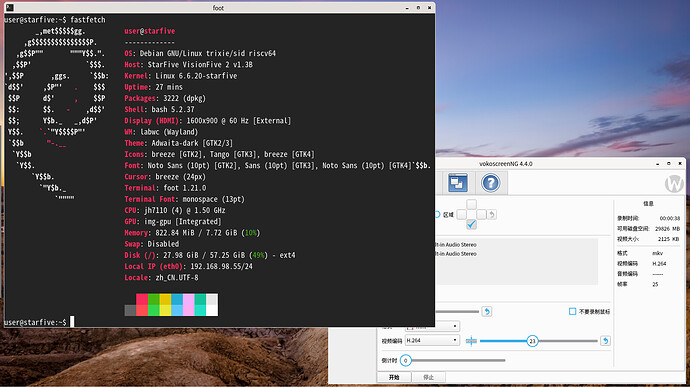Click the 停止 stop button
The width and height of the screenshot is (690, 388).
[x=429, y=377]
